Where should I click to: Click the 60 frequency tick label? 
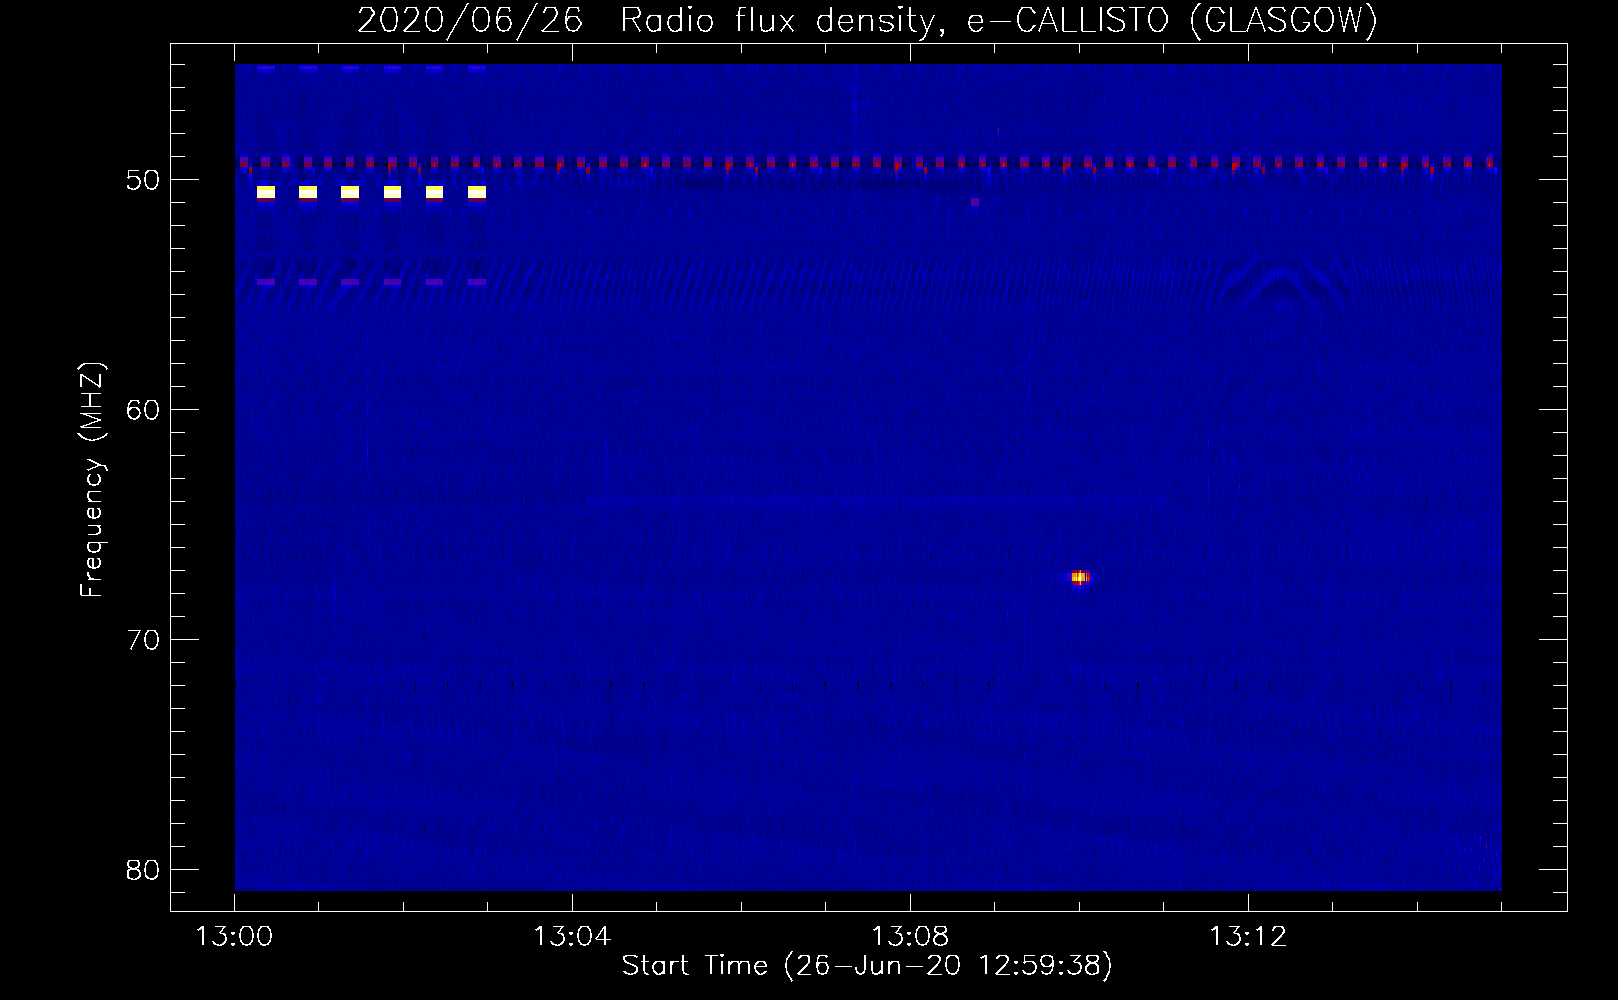coord(143,410)
